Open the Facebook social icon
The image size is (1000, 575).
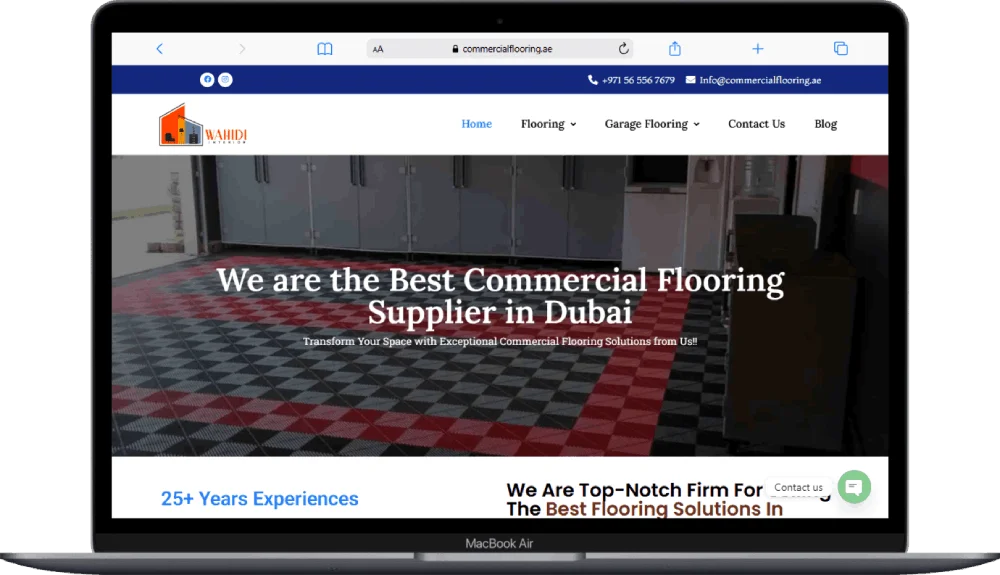coord(207,80)
